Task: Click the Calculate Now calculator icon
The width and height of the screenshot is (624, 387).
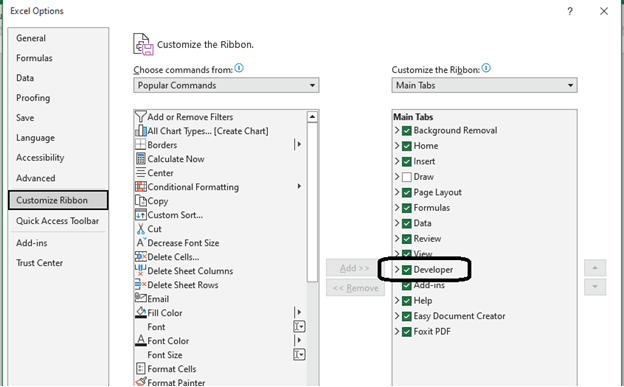Action: tap(140, 159)
